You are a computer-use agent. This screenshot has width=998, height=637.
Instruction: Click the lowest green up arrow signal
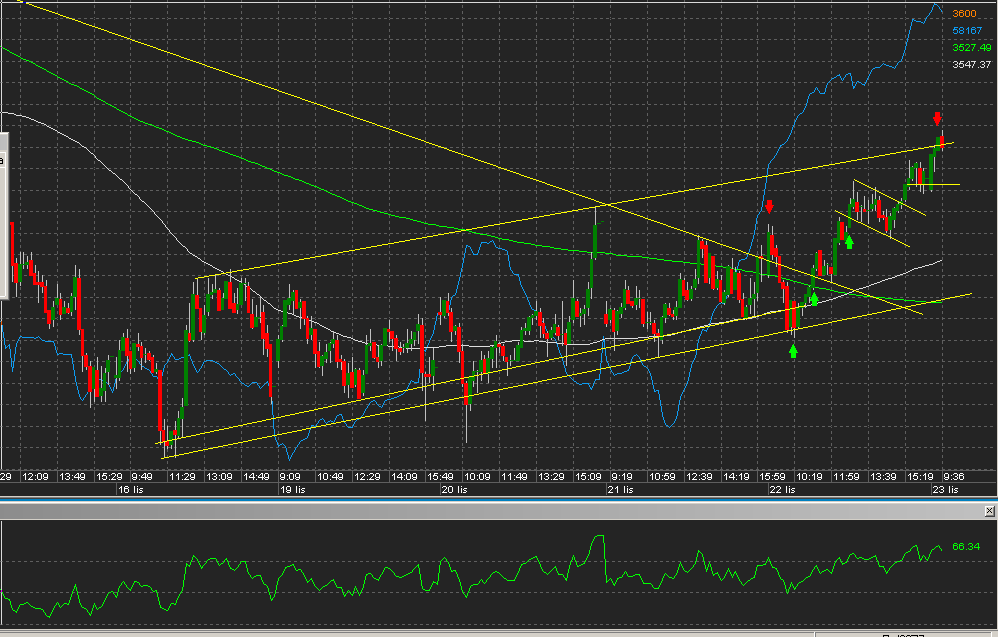793,350
